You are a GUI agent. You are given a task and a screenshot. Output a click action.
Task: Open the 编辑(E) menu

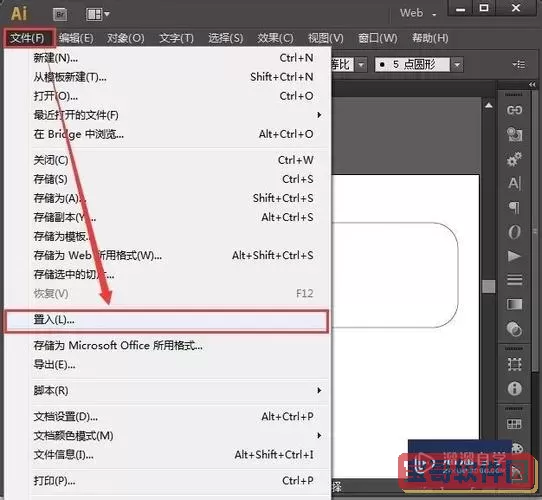coord(76,38)
